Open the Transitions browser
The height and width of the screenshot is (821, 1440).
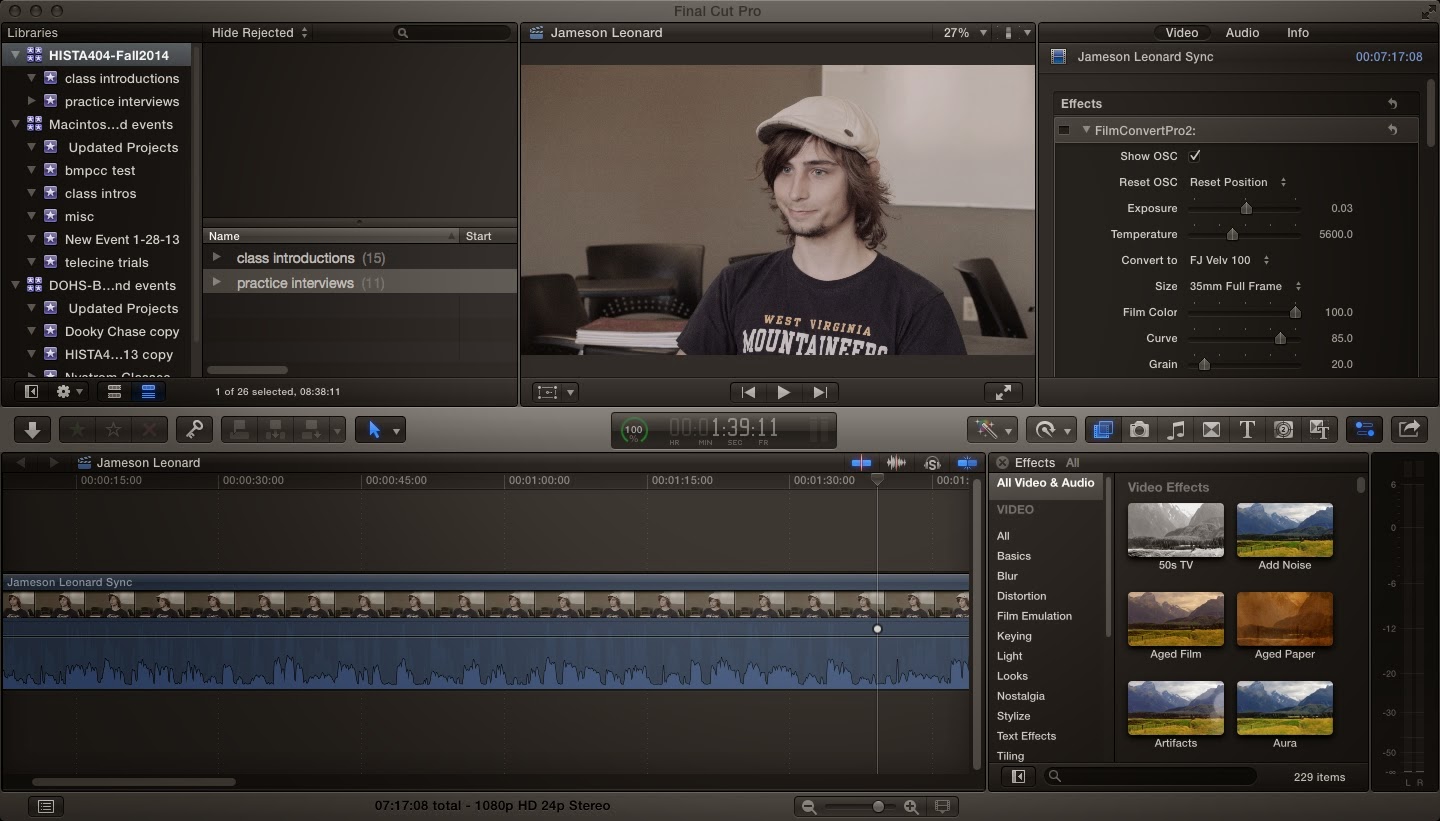[x=1212, y=430]
